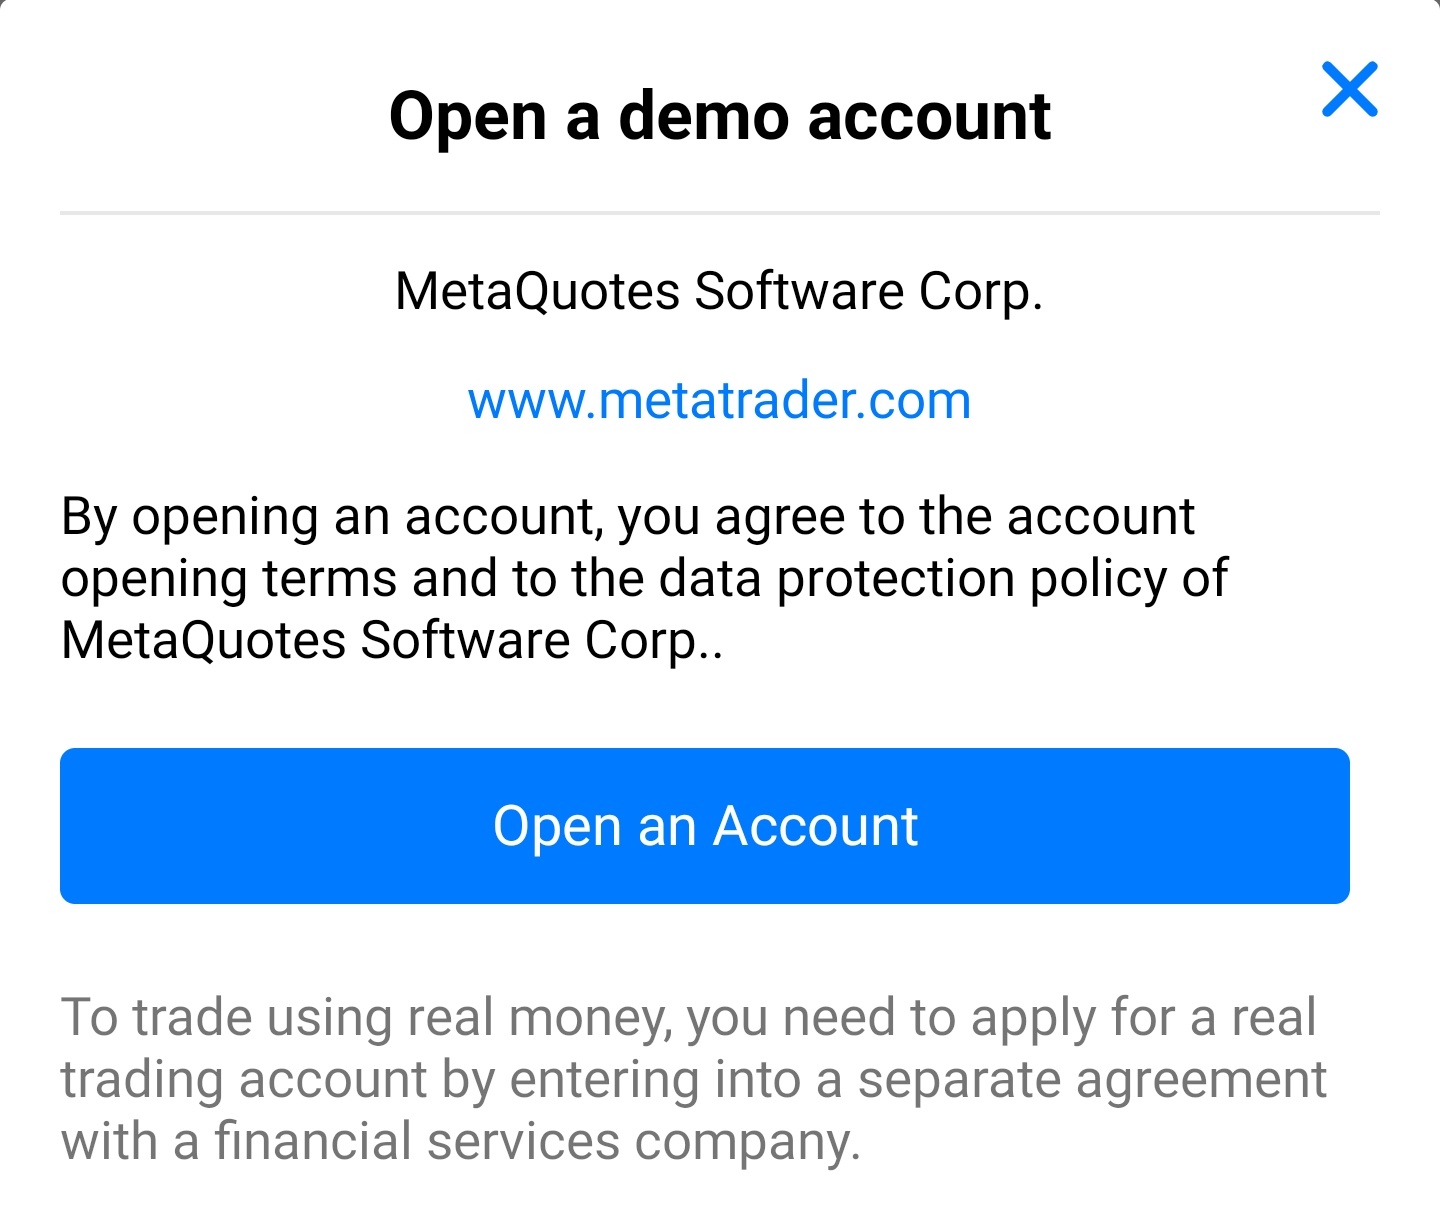Click the blue X icon
Viewport: 1440px width, 1217px height.
point(1349,89)
